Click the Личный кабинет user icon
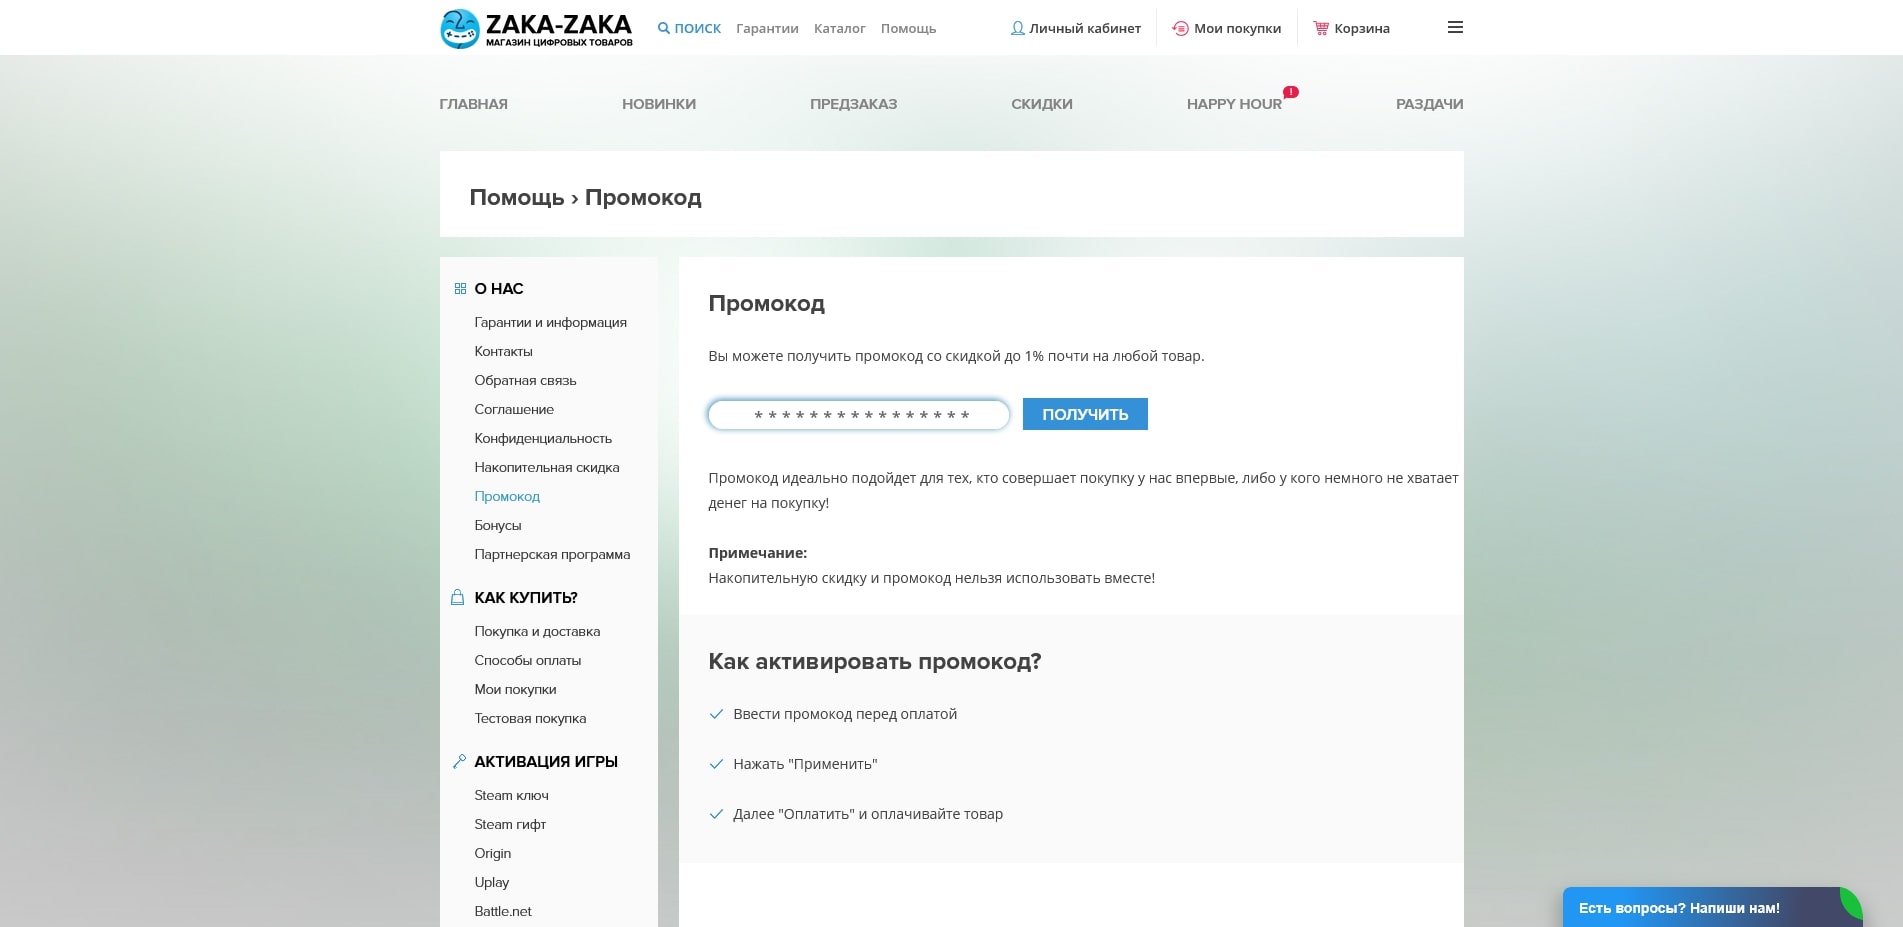Viewport: 1903px width, 927px height. click(1017, 27)
